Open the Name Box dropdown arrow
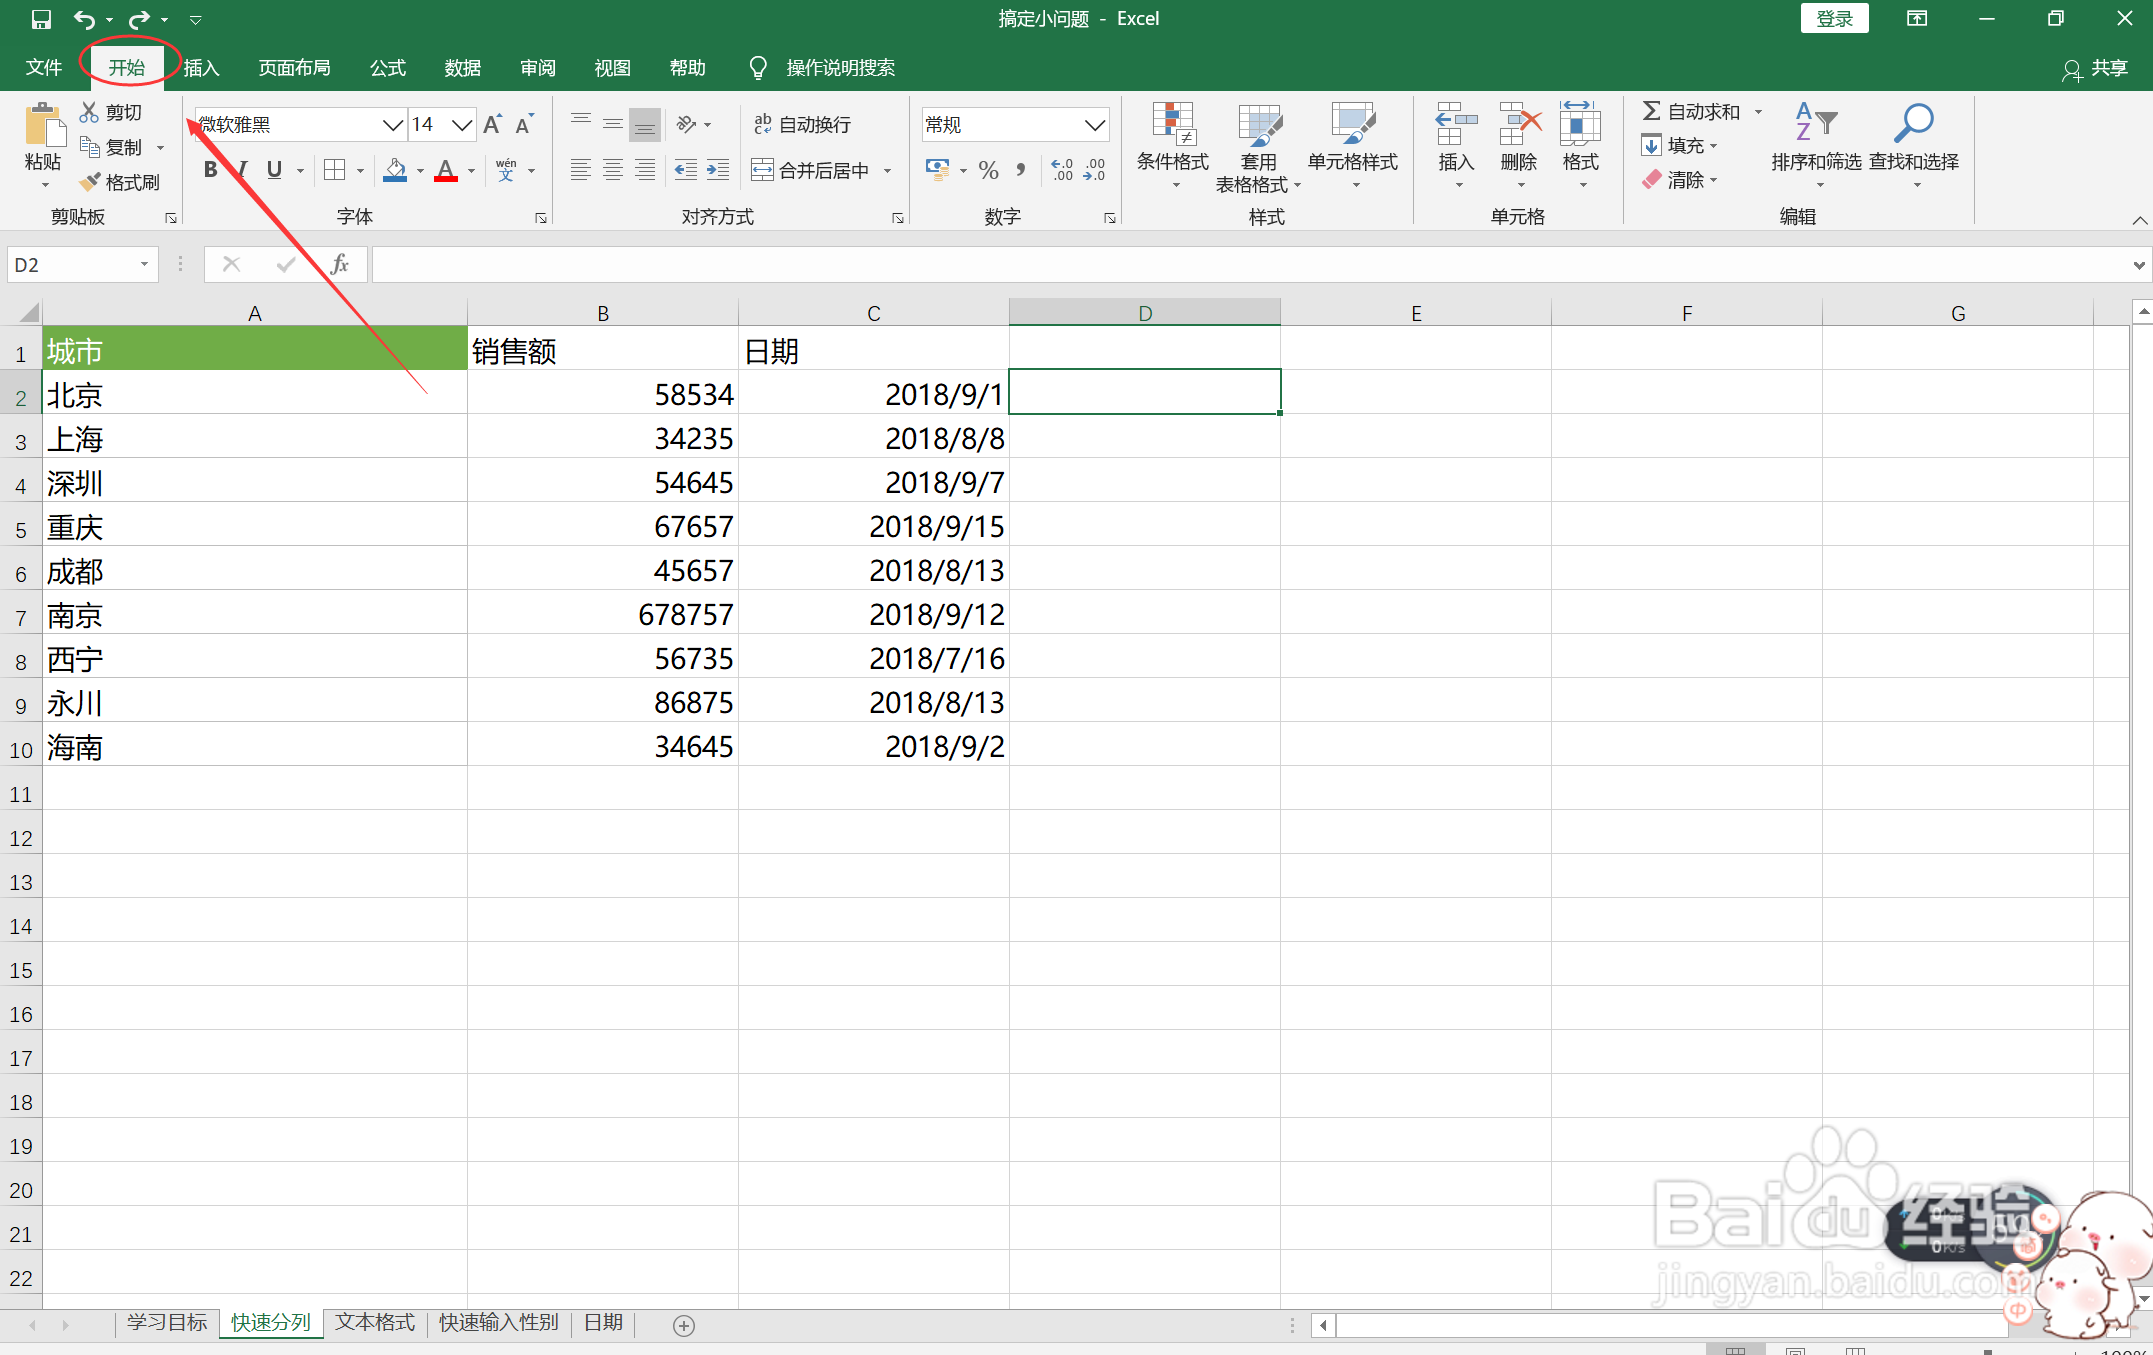2153x1355 pixels. [145, 264]
